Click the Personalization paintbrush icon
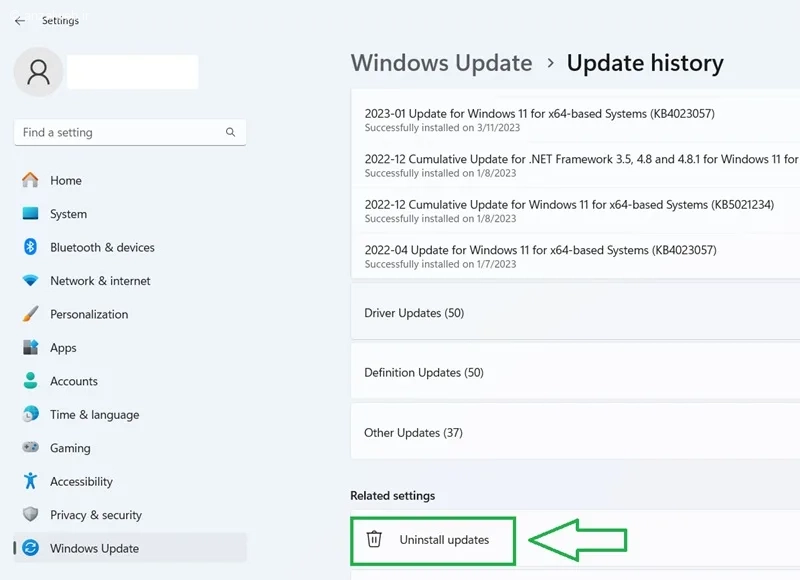Viewport: 800px width, 580px height. 30,314
